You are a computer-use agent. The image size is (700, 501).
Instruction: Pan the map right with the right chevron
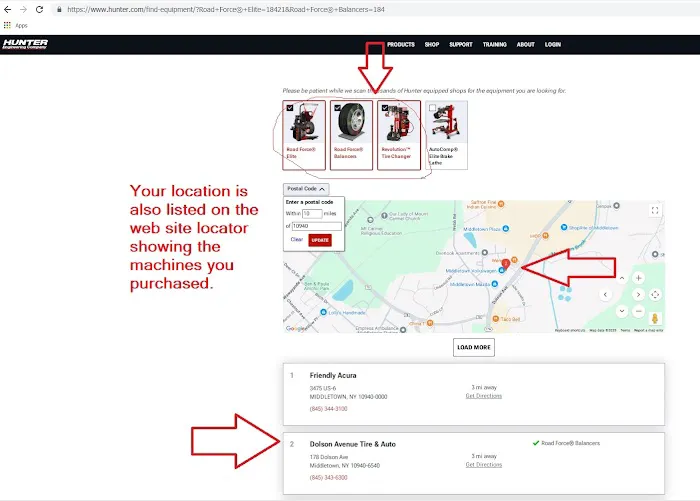point(638,294)
